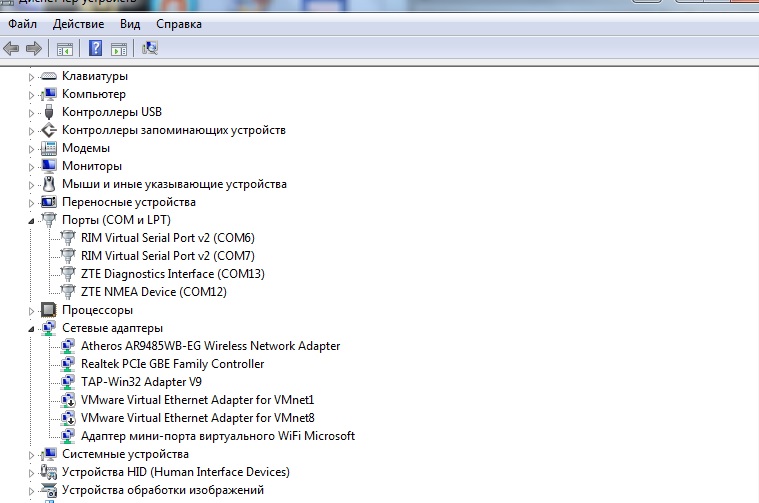Expand the Процессоры category
The width and height of the screenshot is (759, 503).
coord(32,310)
